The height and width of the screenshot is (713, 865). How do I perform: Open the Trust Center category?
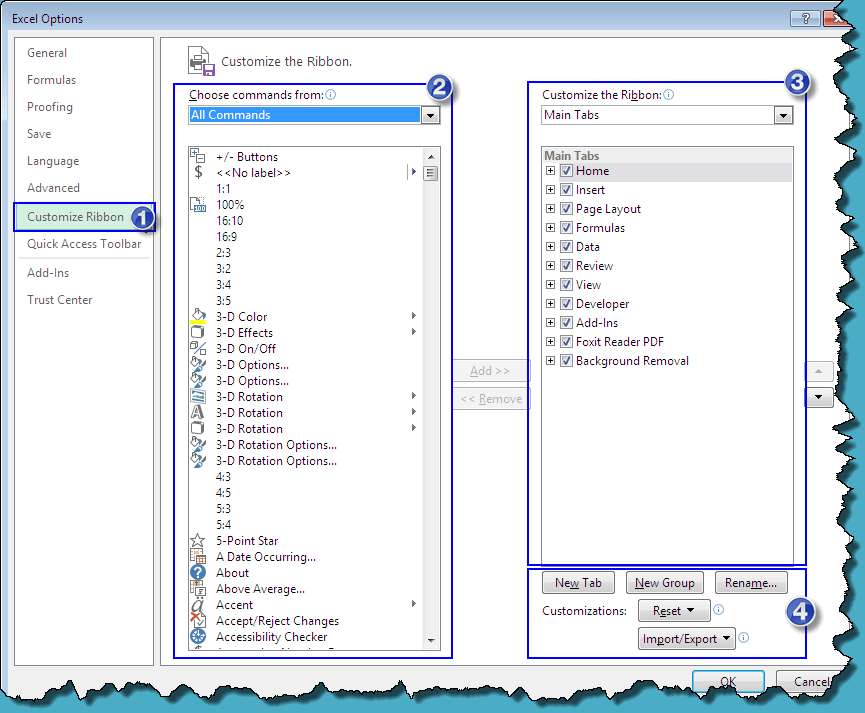pyautogui.click(x=60, y=300)
